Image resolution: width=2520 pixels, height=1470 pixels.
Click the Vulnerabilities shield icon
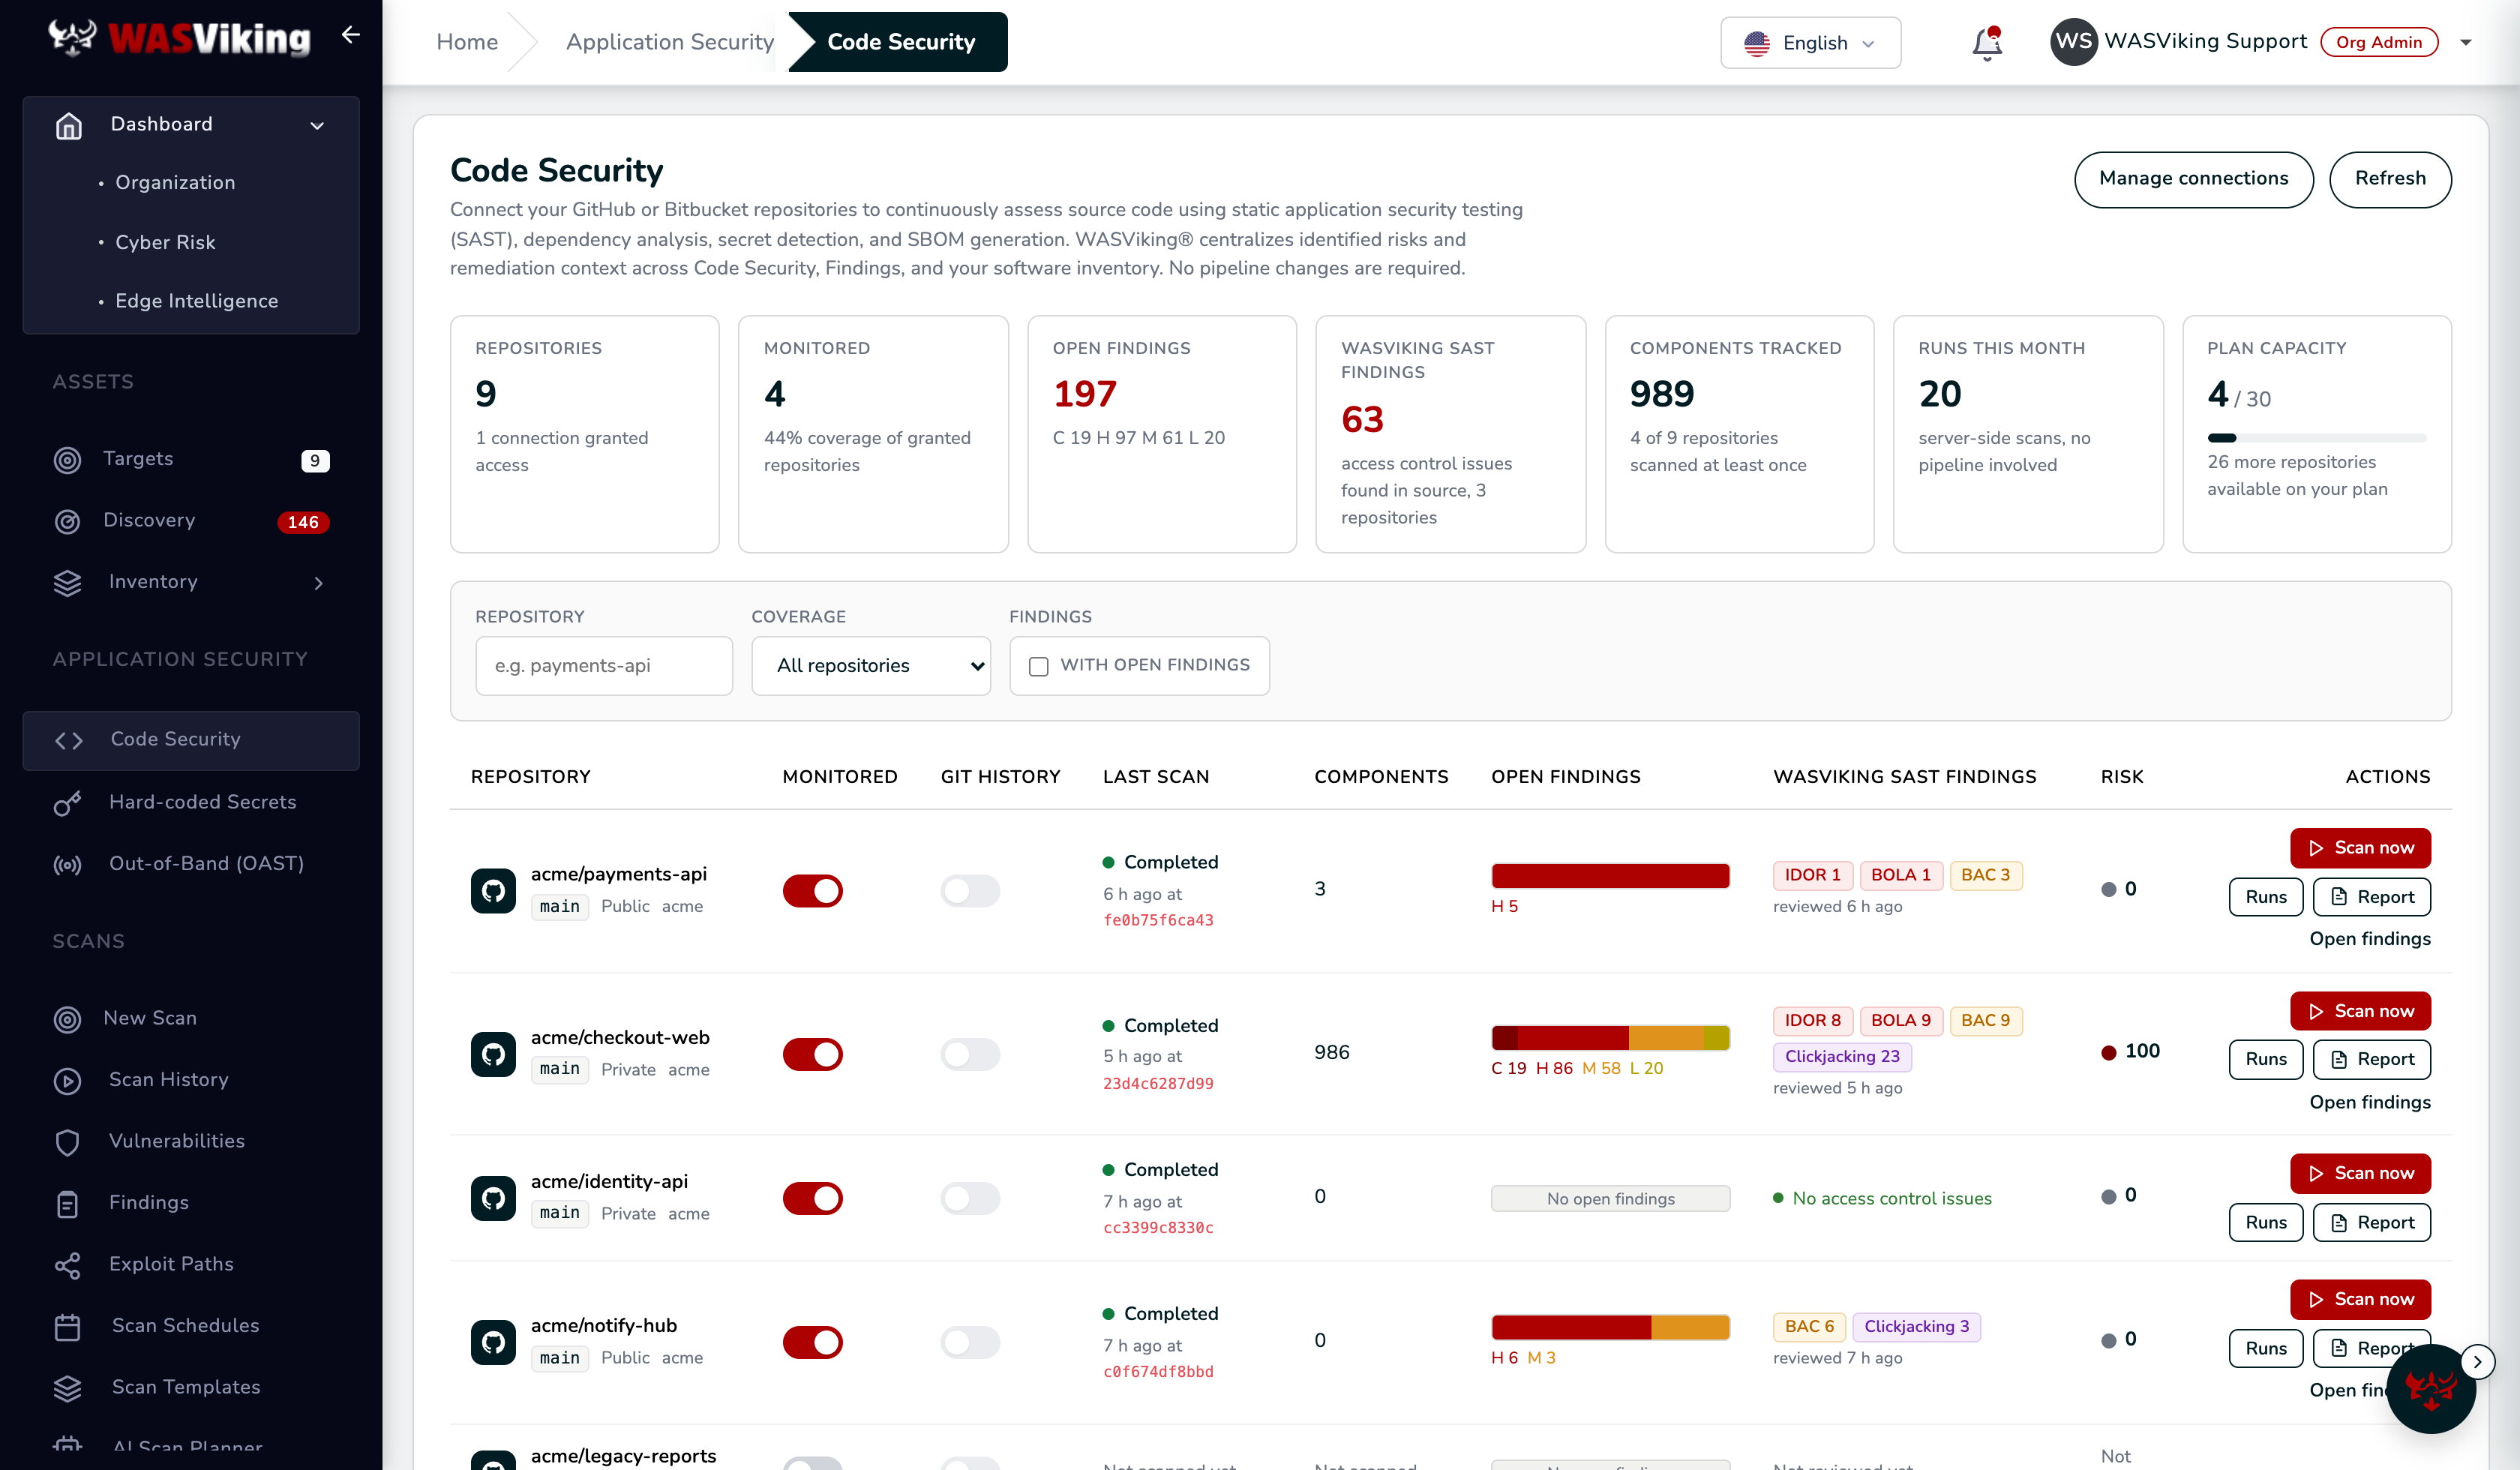pos(67,1142)
